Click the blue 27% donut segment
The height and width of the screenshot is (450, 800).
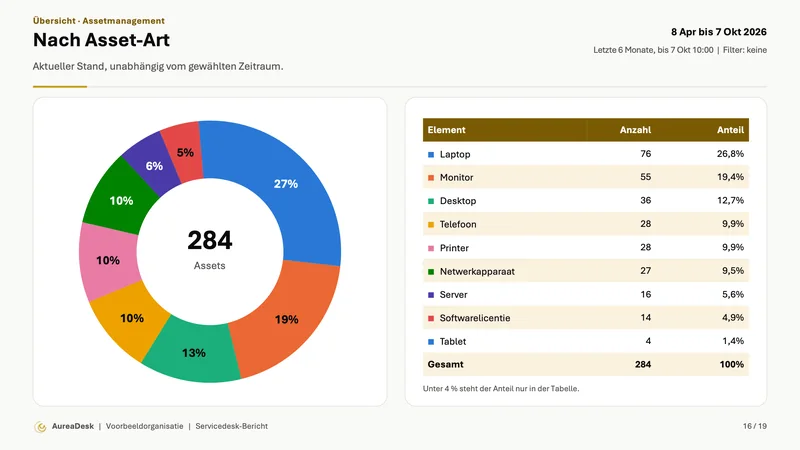tap(286, 184)
